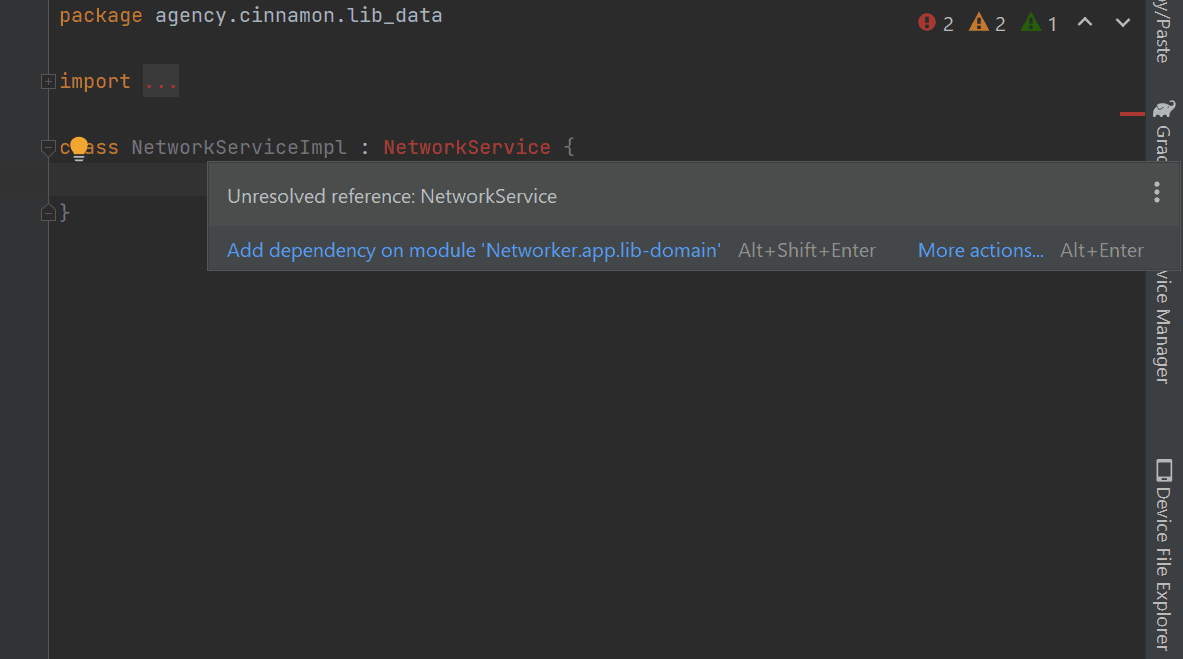Image resolution: width=1183 pixels, height=659 pixels.
Task: Add dependency on module 'Networker.app.lib-domain'
Action: [473, 251]
